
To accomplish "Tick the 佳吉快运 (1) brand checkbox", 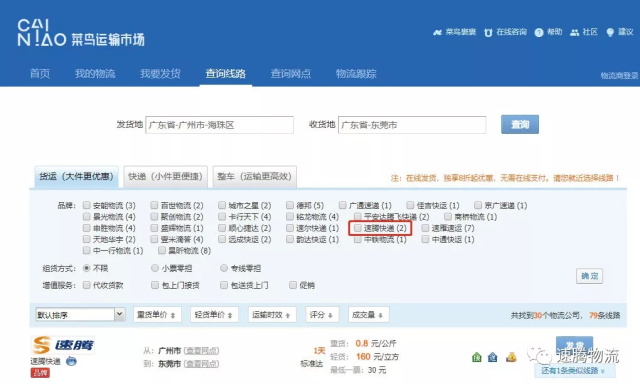I will 410,205.
